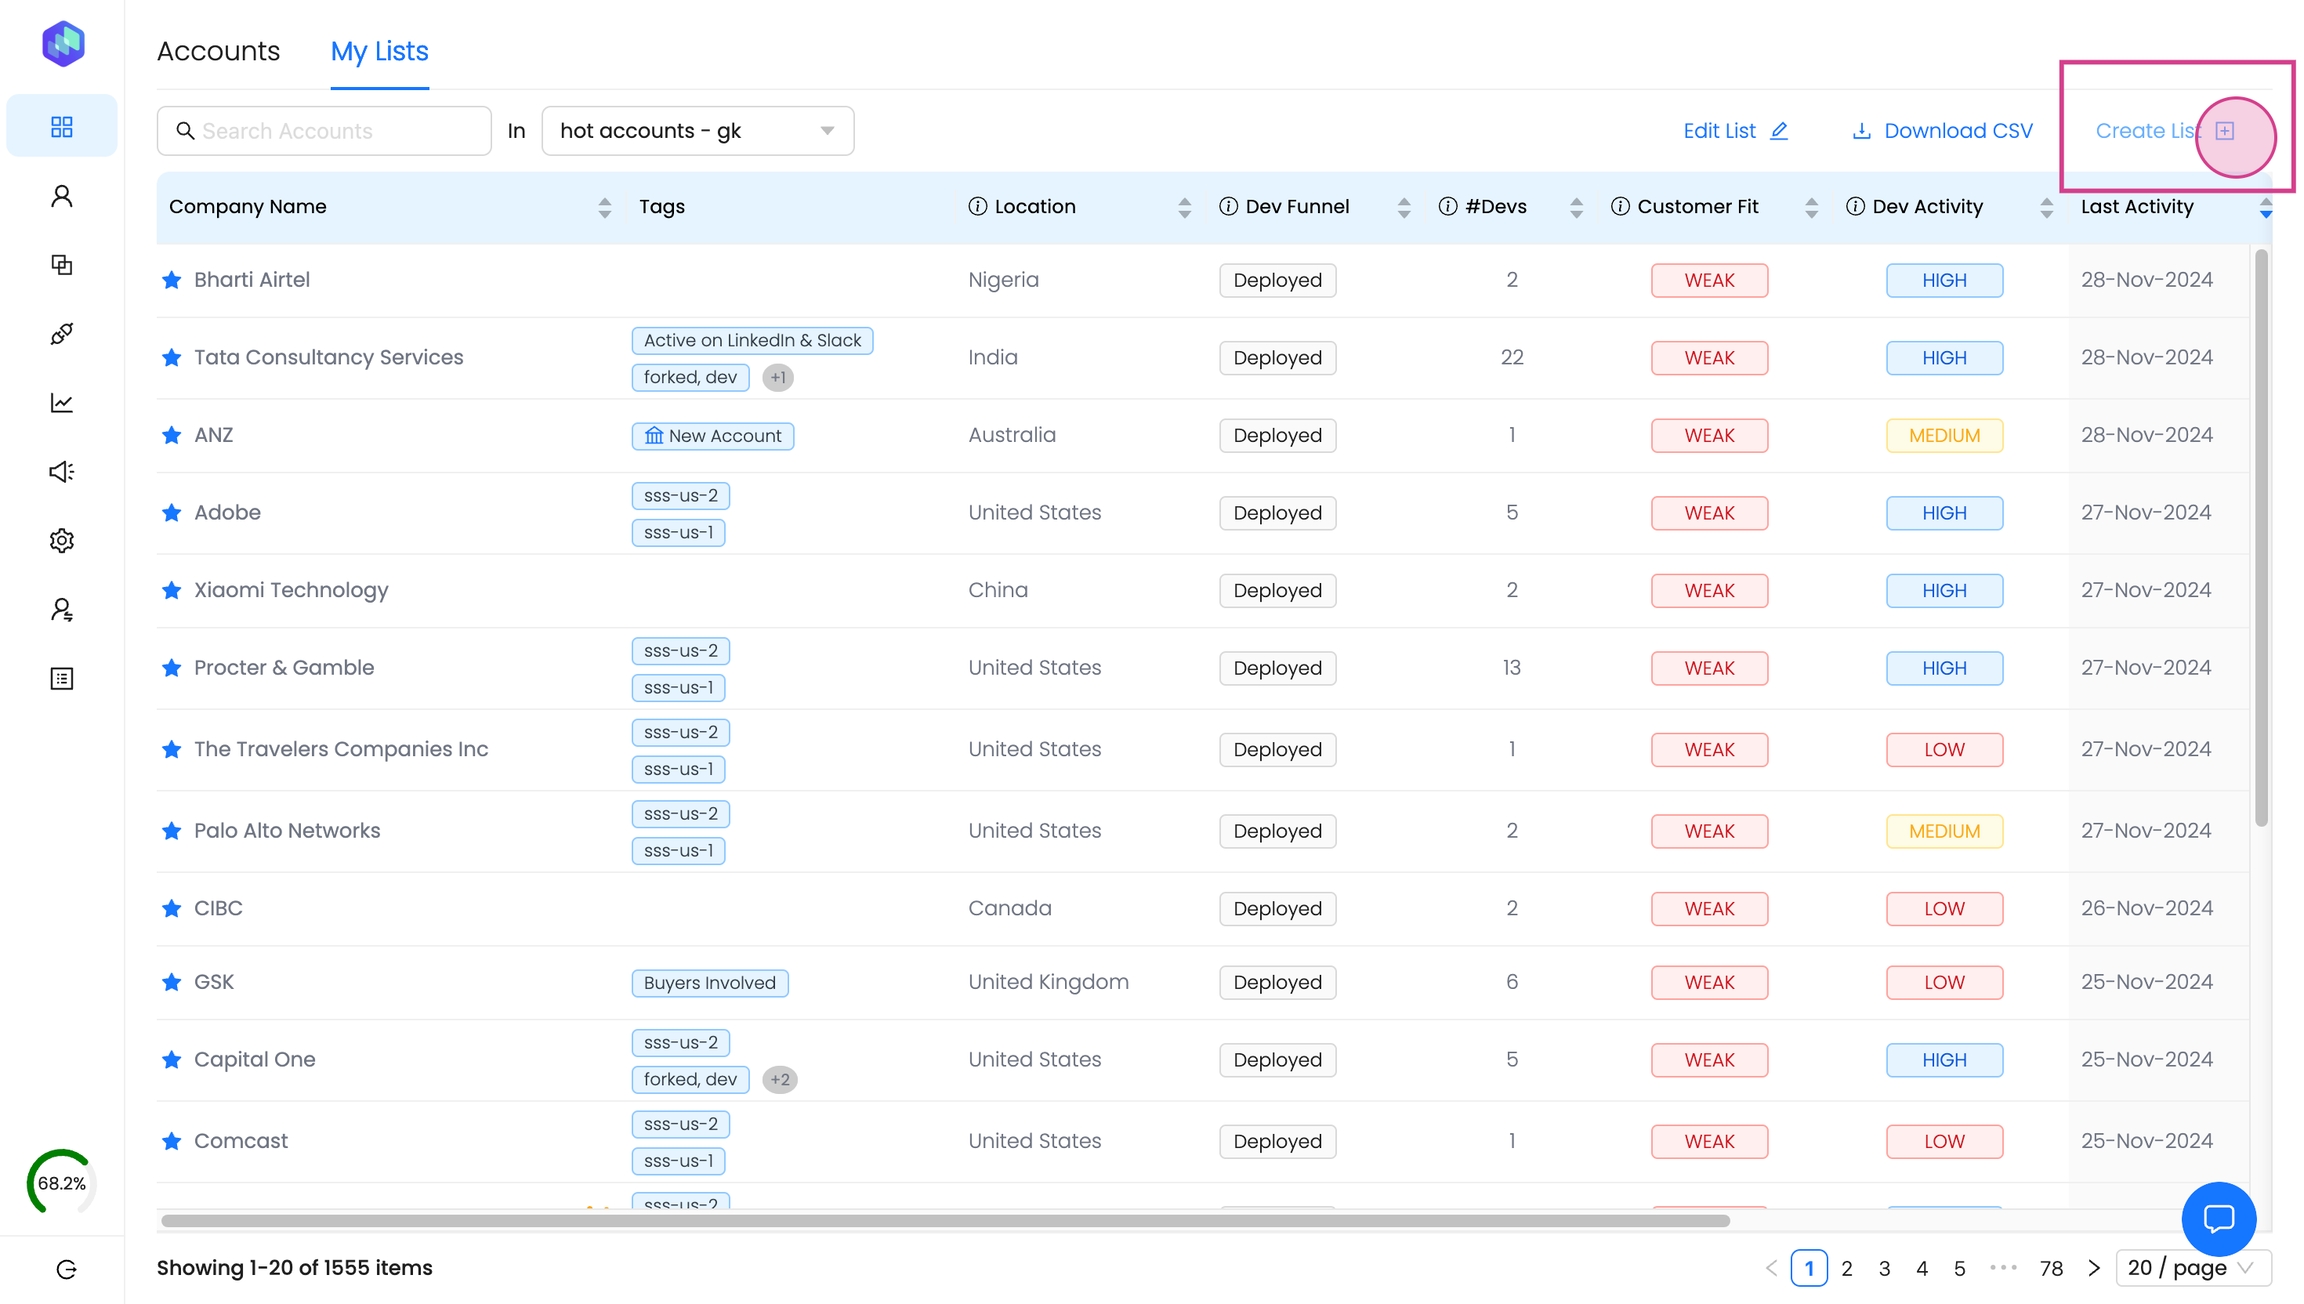Click the Download CSV link
The image size is (2304, 1304).
coord(1942,131)
